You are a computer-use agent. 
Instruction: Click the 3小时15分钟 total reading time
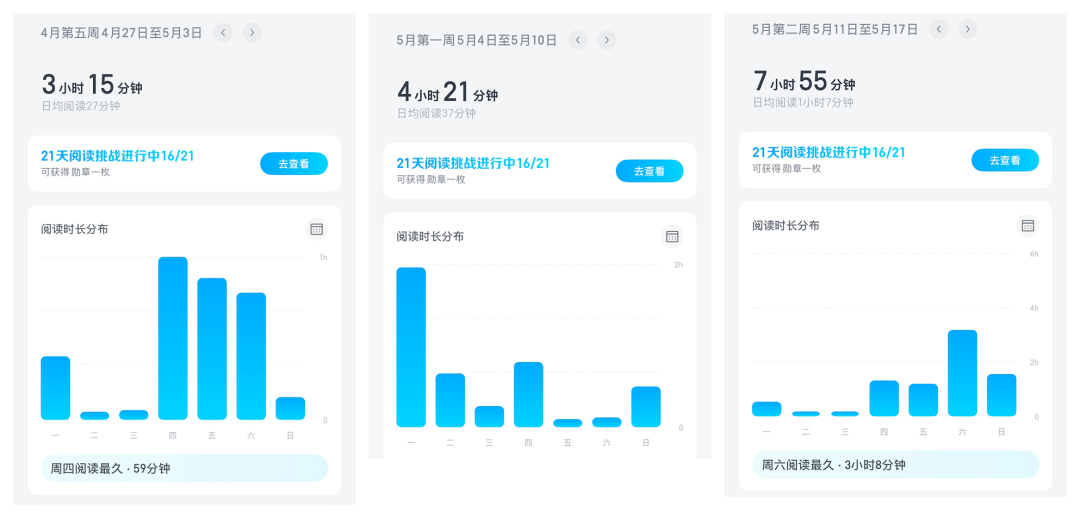92,85
